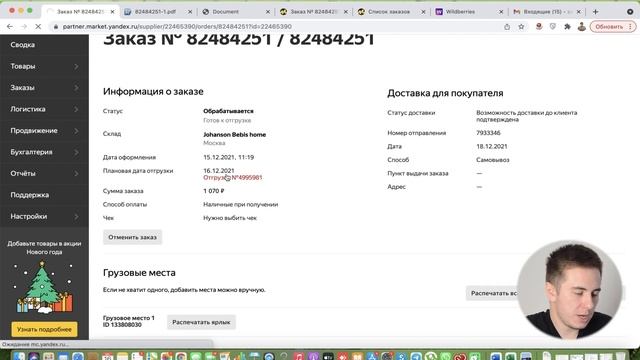The width and height of the screenshot is (640, 360).
Task: Expand the Заказы sidebar chevron
Action: pos(76,88)
